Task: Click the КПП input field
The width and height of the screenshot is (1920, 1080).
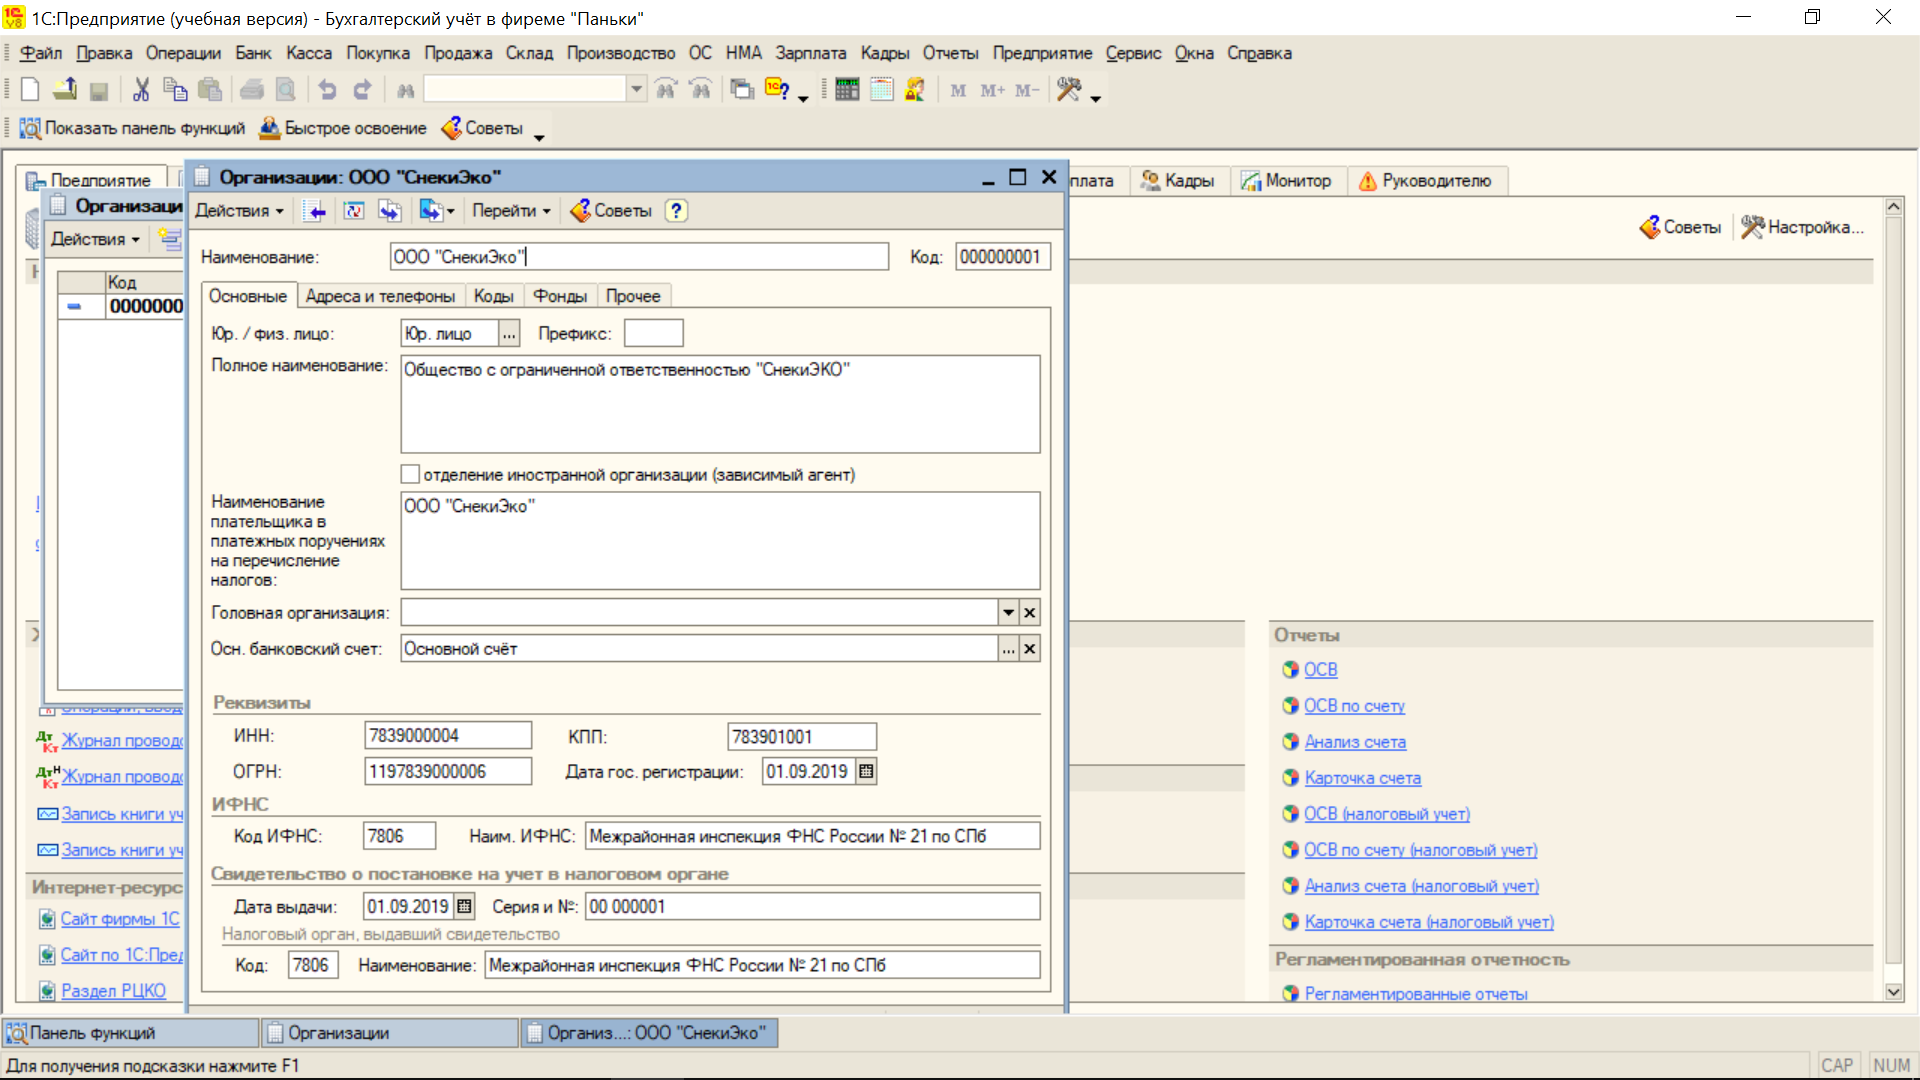Action: (x=802, y=737)
